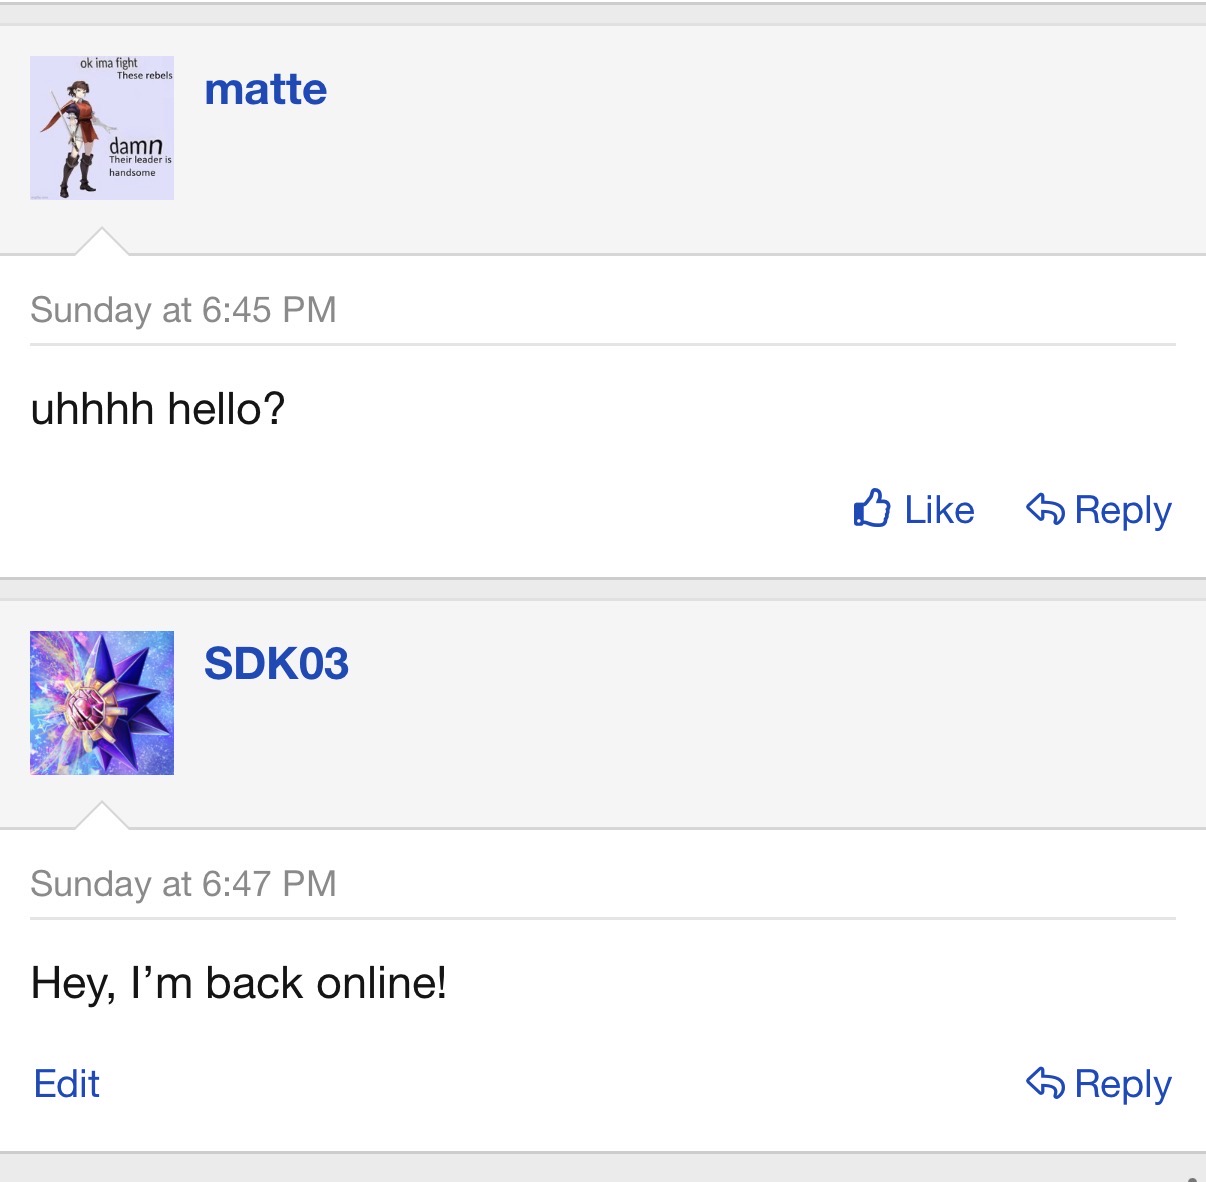Click the "Sunday at 6:47 PM" timestamp
1206x1182 pixels.
183,884
